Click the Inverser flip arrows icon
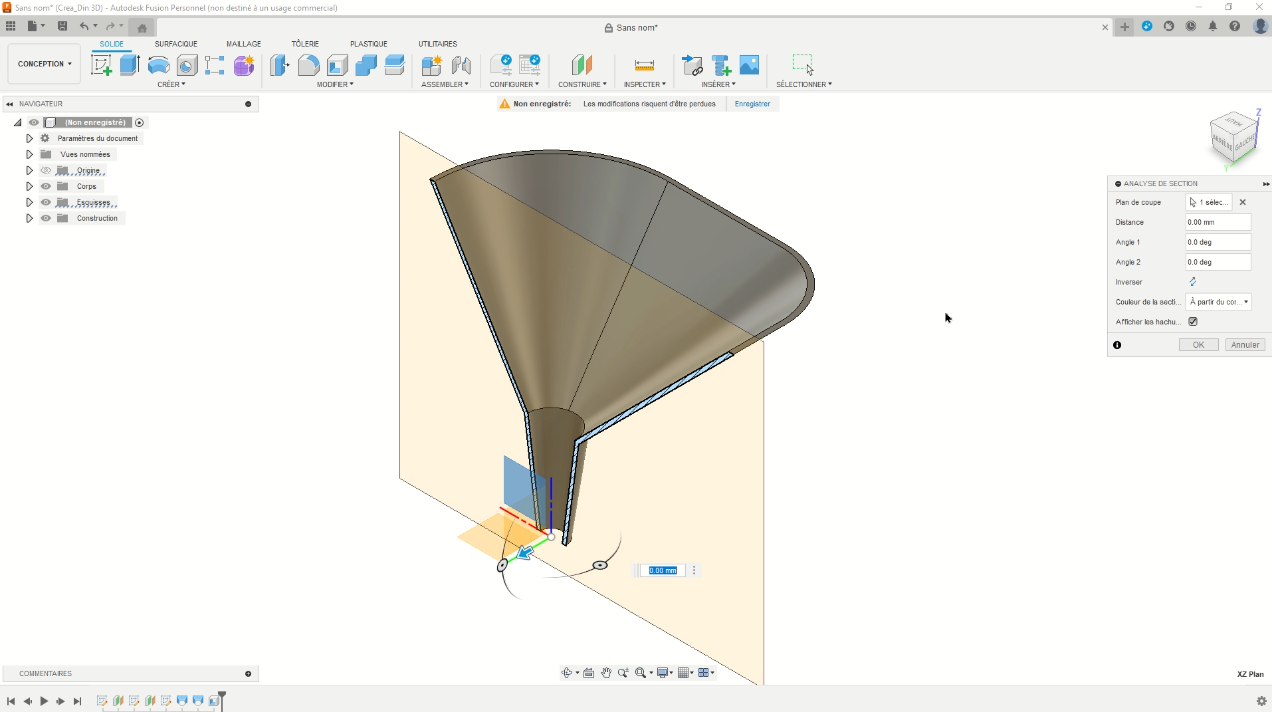1272x712 pixels. [1192, 282]
